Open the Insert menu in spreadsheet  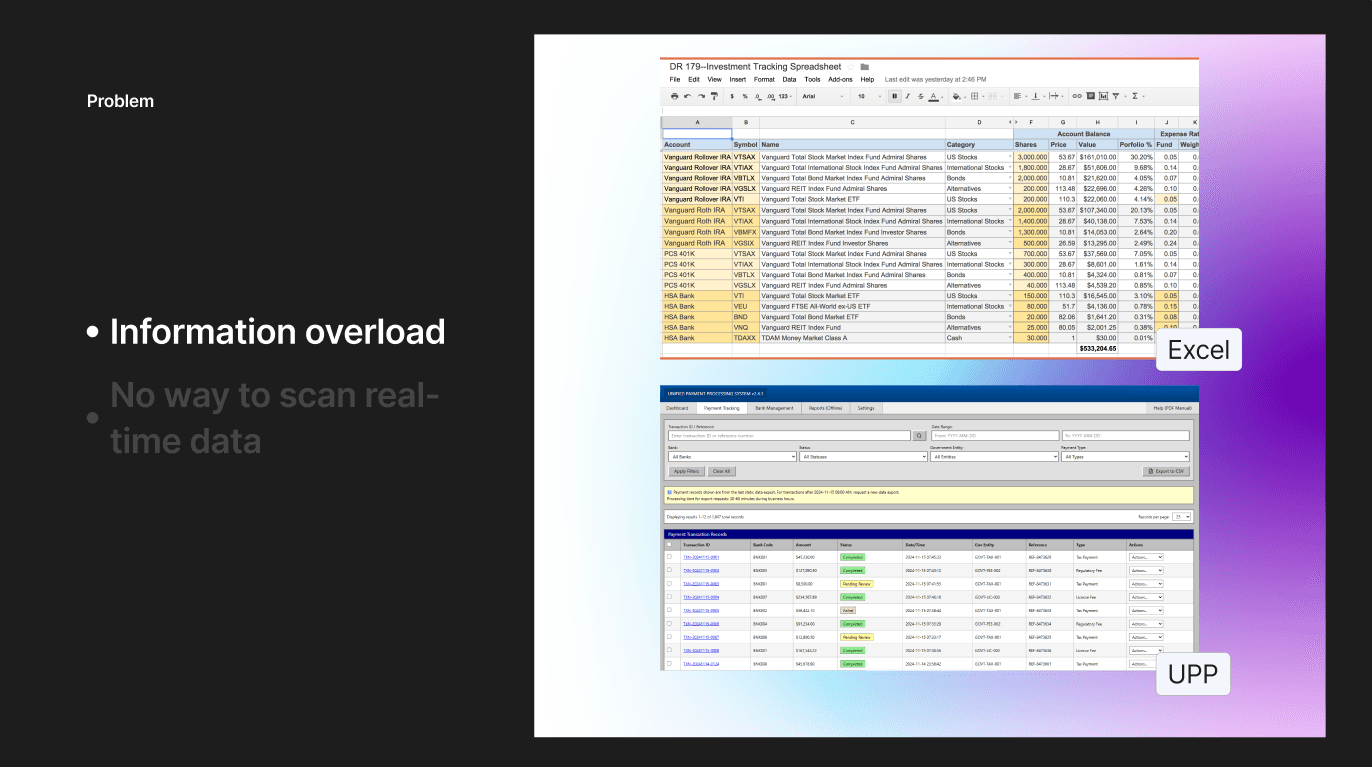[x=738, y=79]
